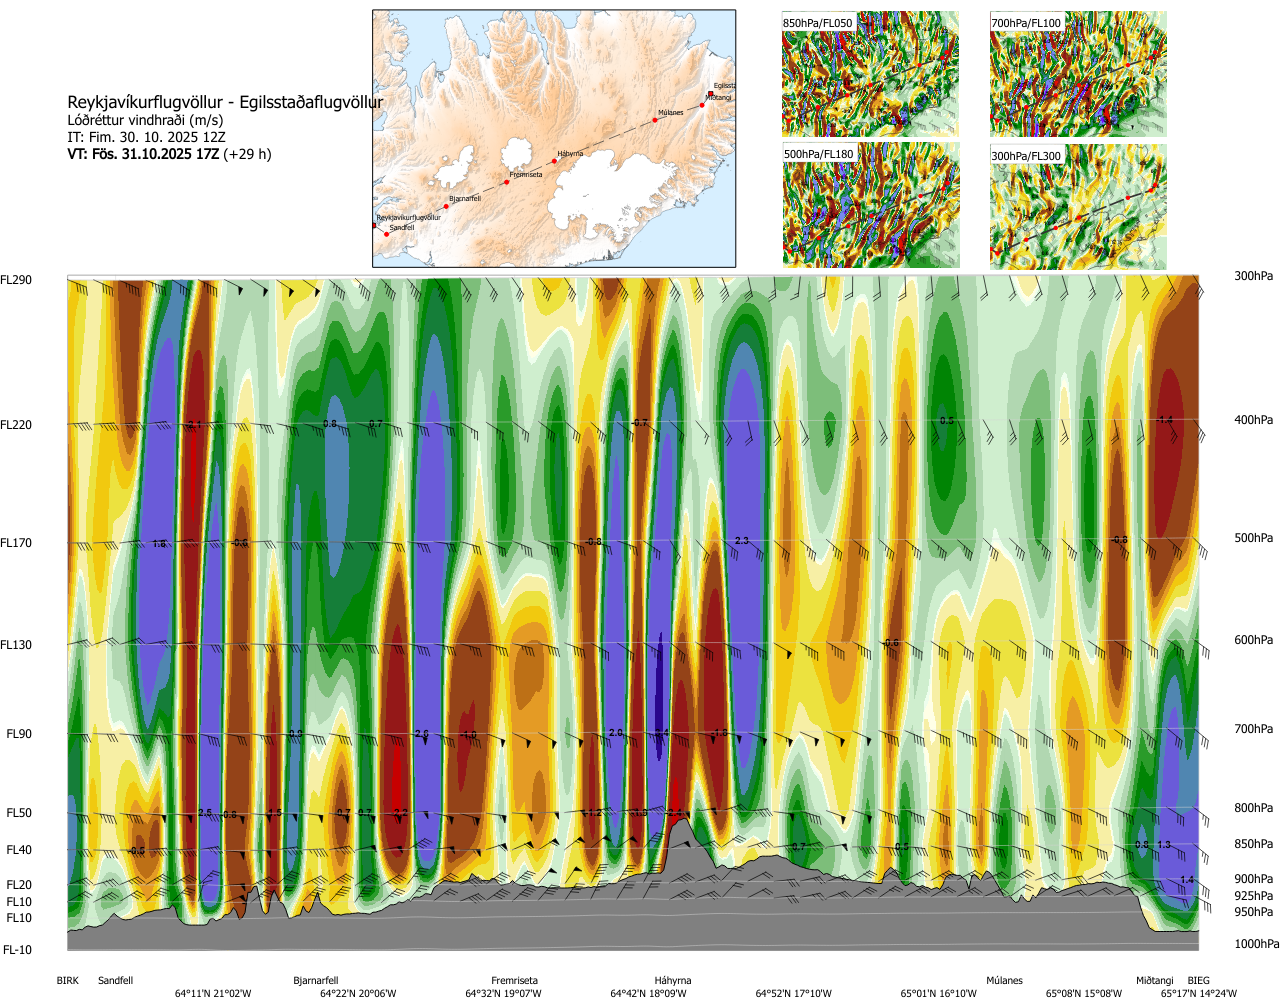Click the 700hPa pressure label
Viewport: 1280px width, 1005px height.
point(1254,729)
